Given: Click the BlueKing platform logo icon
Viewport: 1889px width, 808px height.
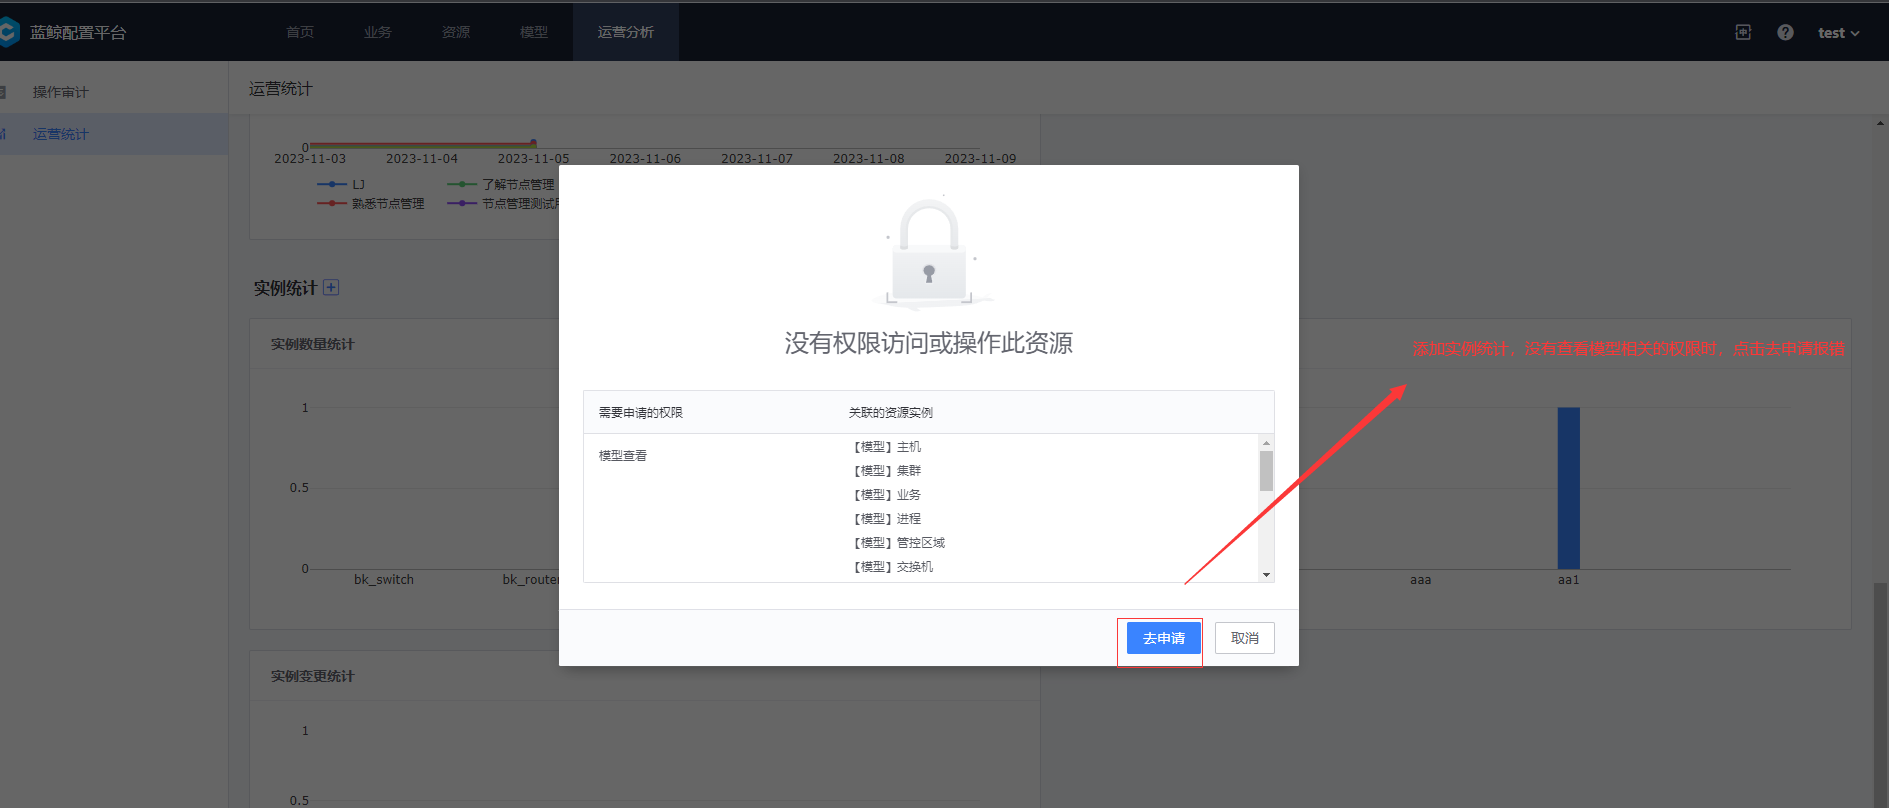Looking at the screenshot, I should (8, 32).
